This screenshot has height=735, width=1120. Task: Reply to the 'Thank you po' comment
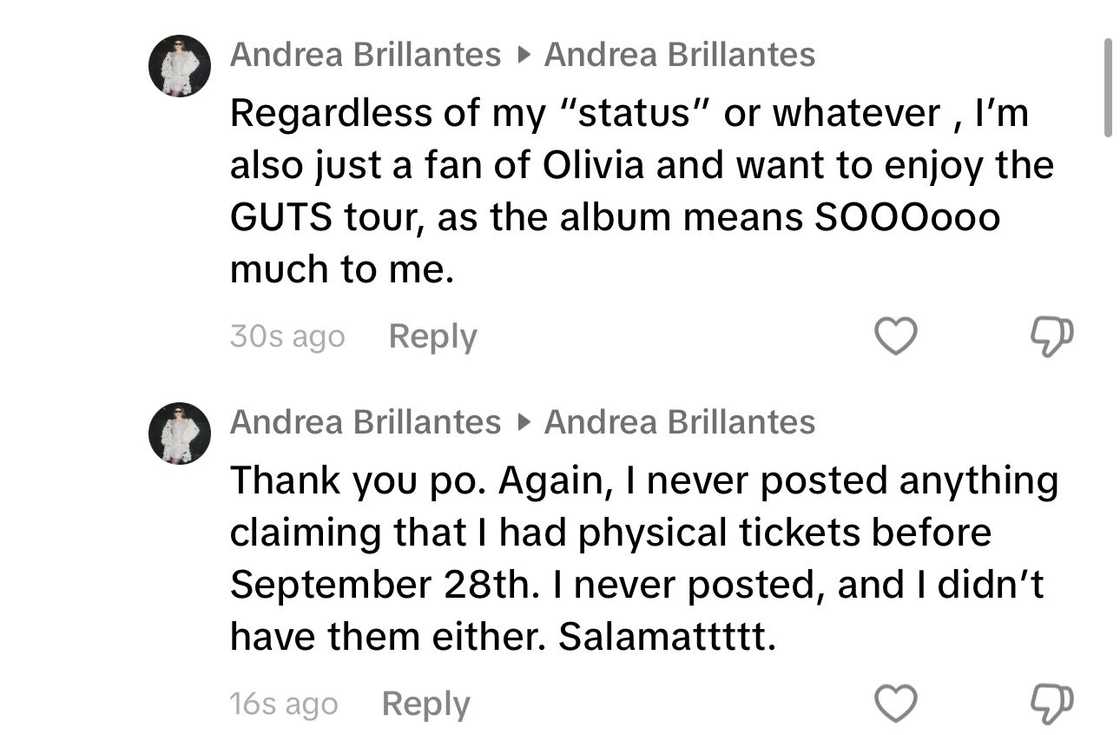click(x=425, y=704)
